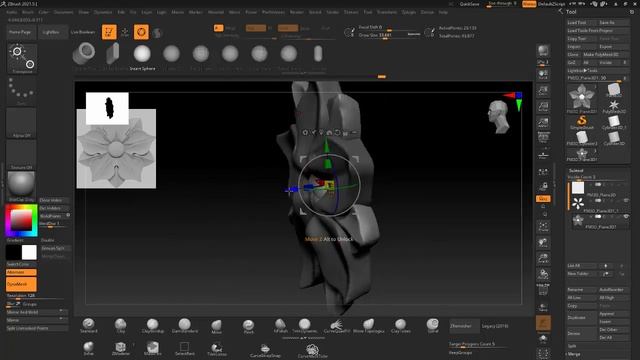Choose the hollow cylinder insert mesh
Viewport: 640px width, 360px height.
[84, 54]
